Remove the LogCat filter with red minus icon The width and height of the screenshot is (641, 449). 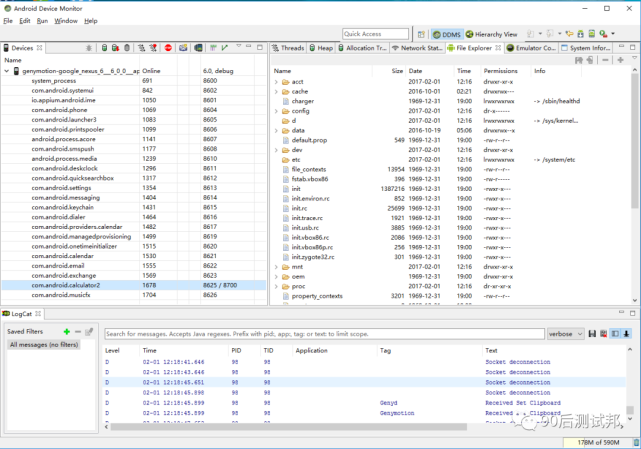pos(77,331)
